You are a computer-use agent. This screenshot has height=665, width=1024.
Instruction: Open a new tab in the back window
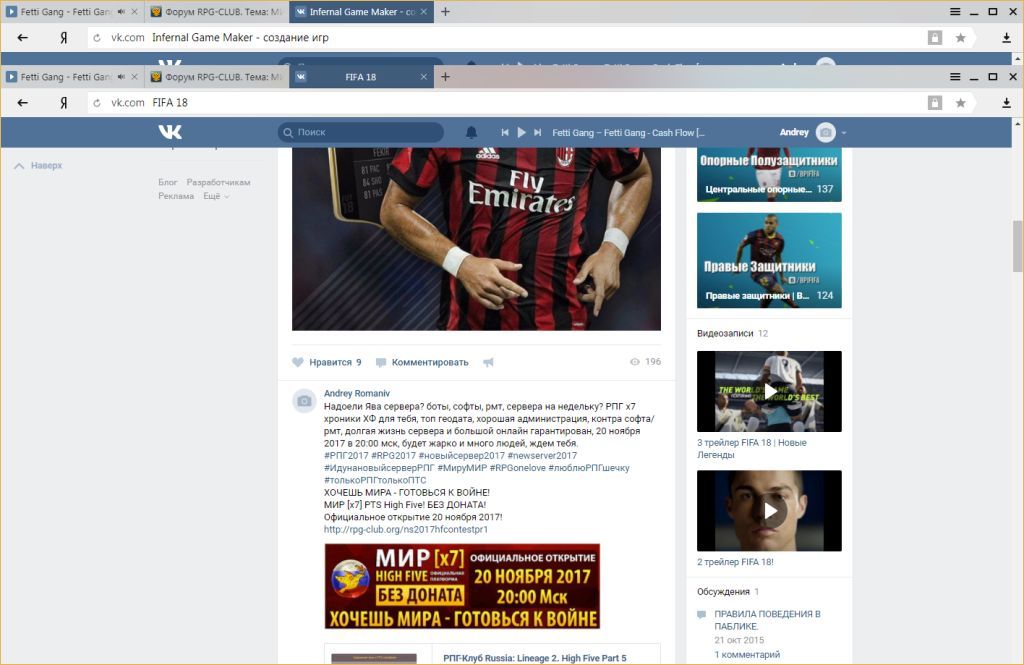[x=445, y=12]
